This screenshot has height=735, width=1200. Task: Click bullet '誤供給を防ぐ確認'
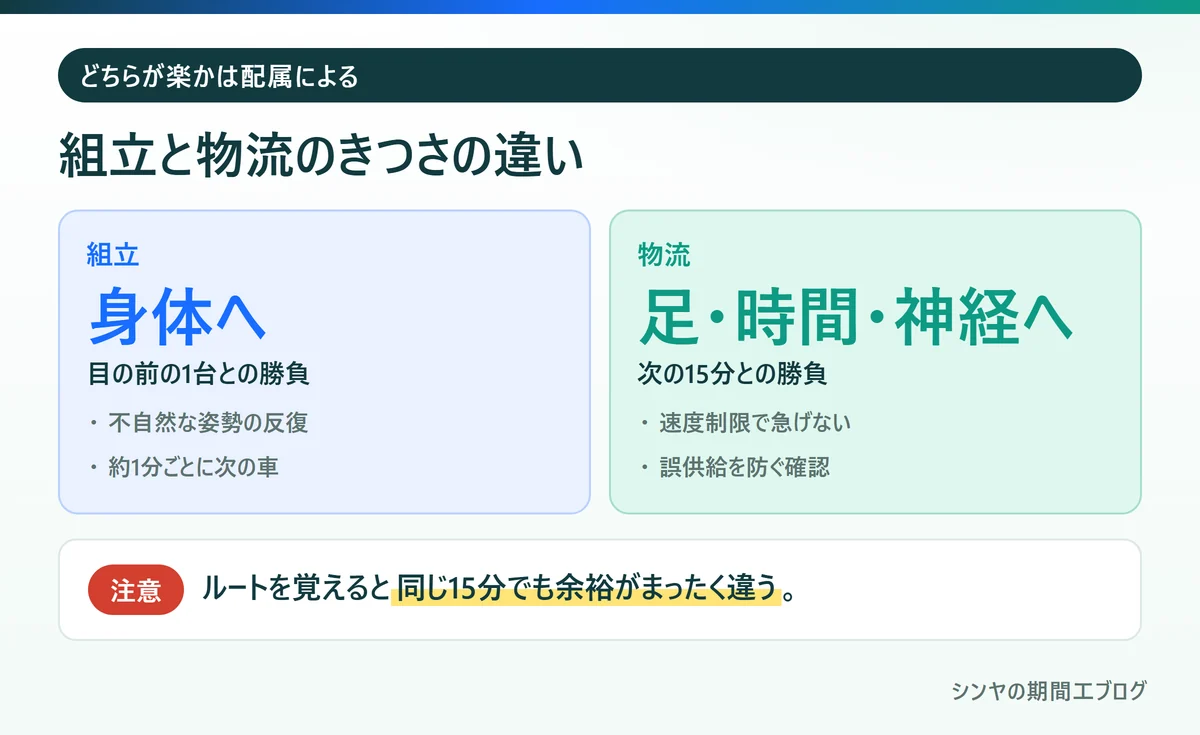[744, 467]
